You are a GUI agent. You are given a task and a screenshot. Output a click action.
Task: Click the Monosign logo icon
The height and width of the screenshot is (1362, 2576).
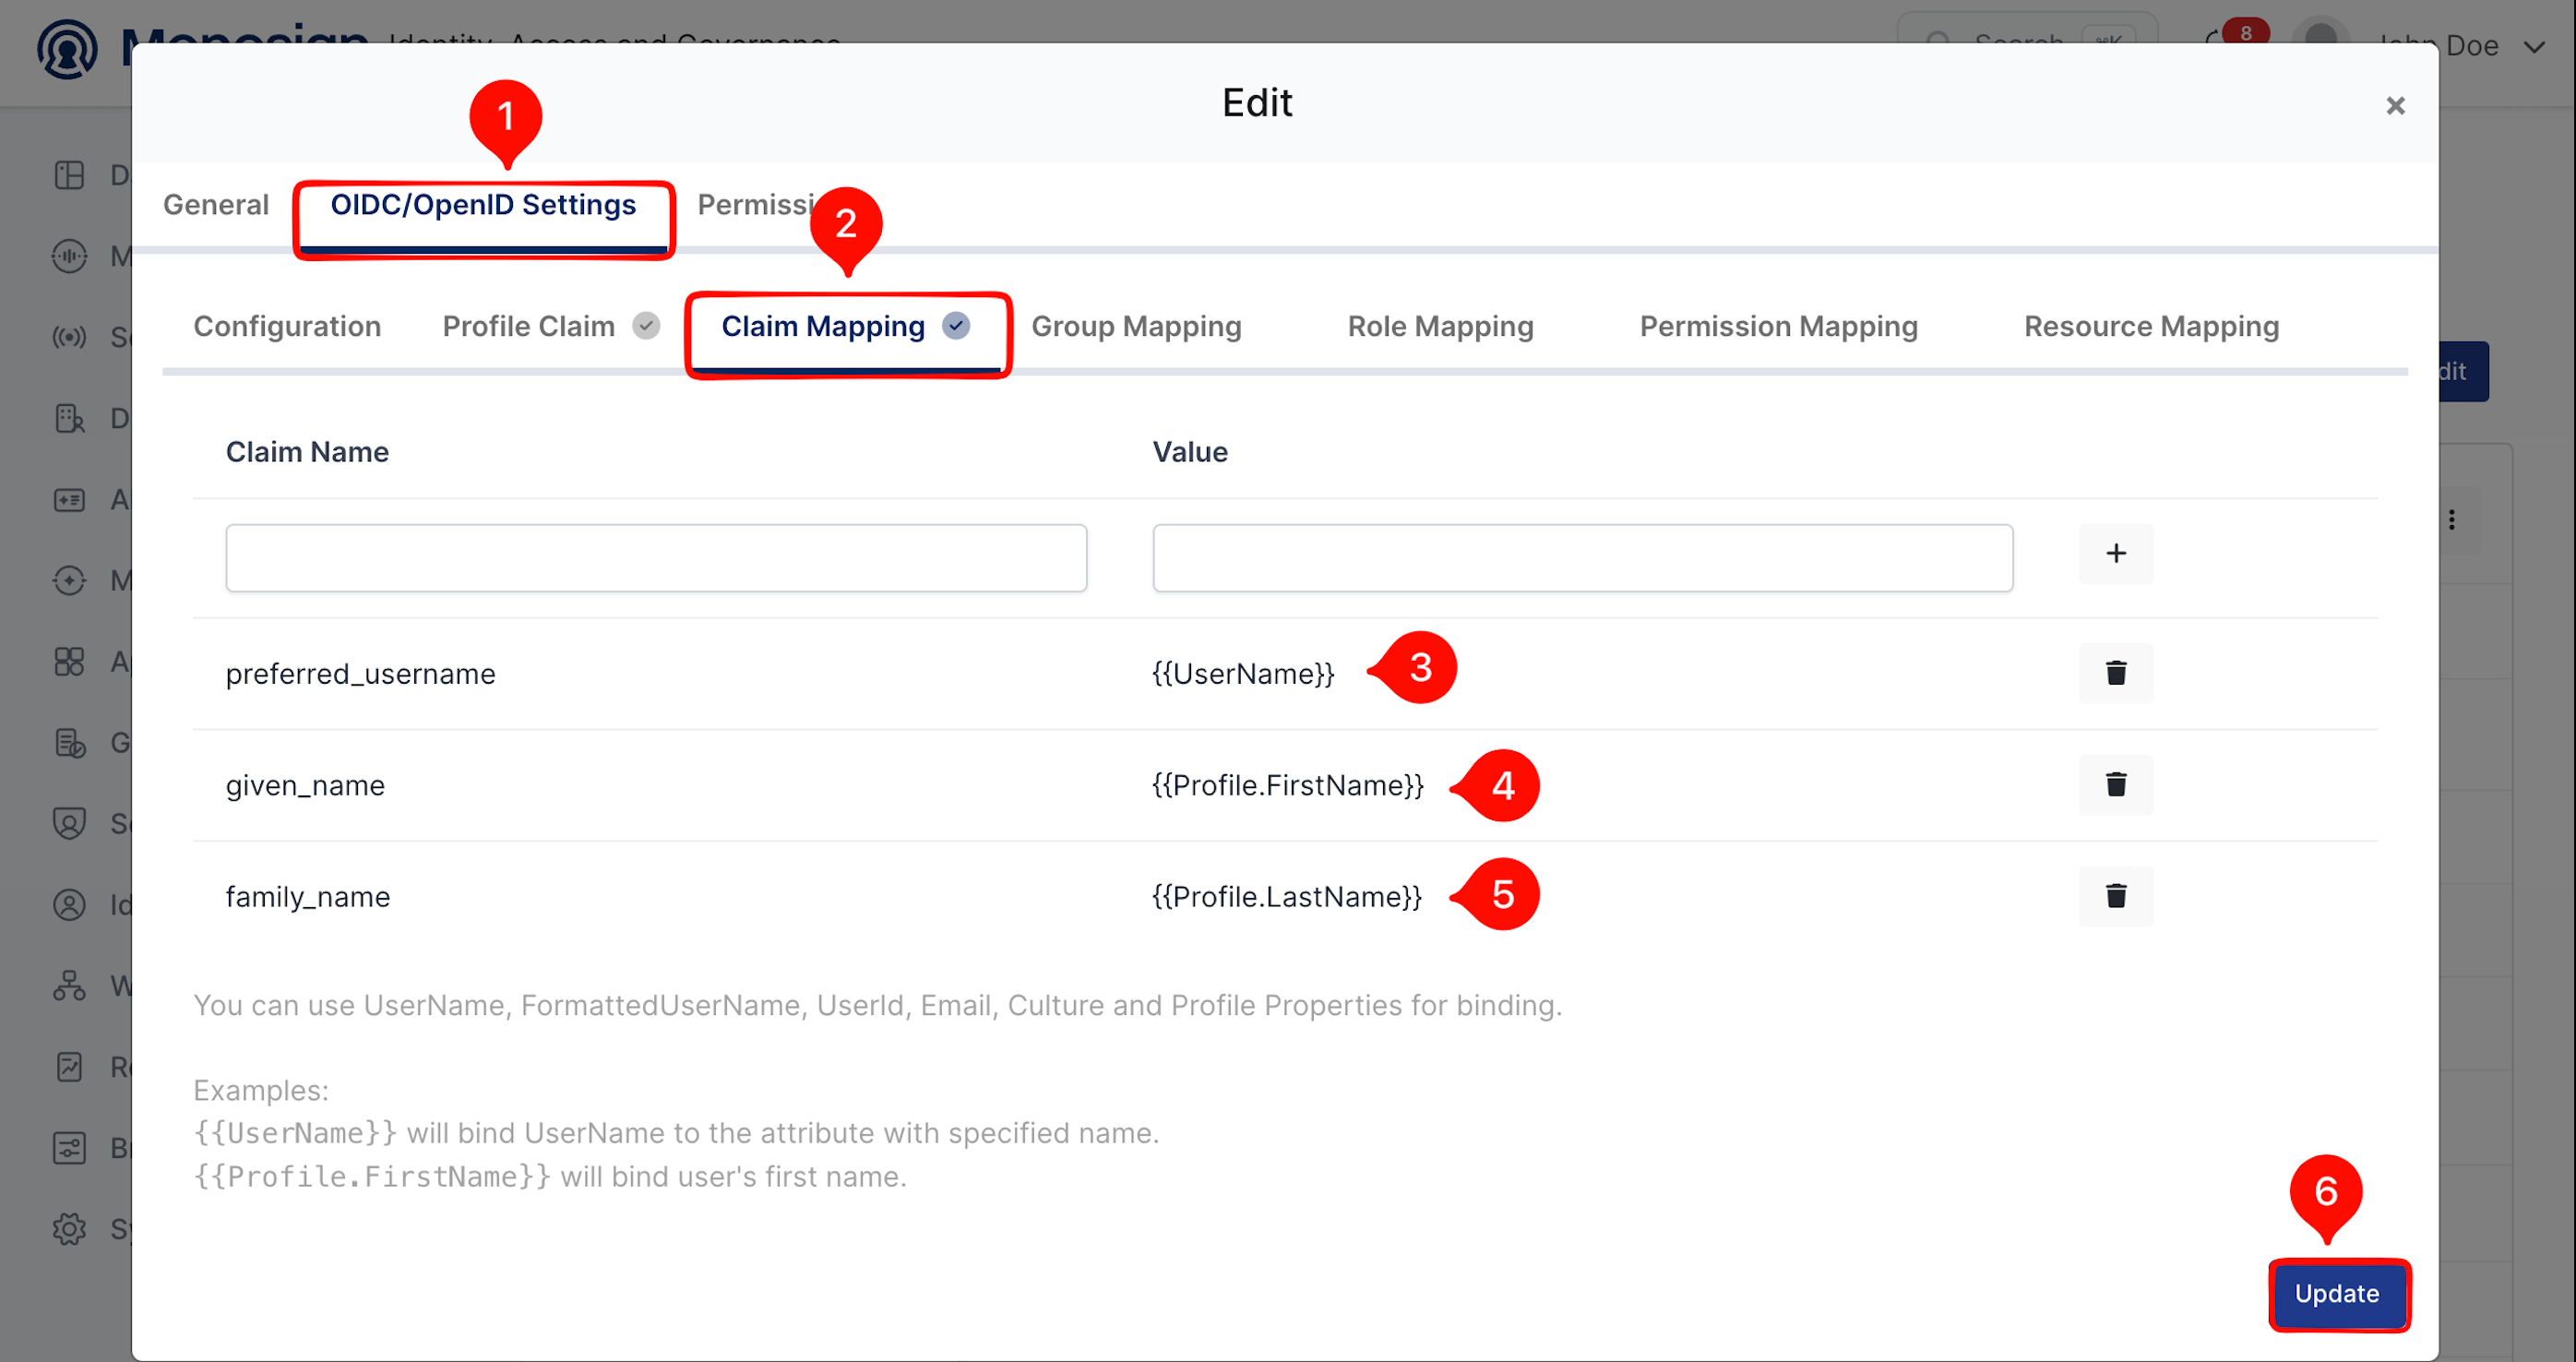click(x=67, y=48)
